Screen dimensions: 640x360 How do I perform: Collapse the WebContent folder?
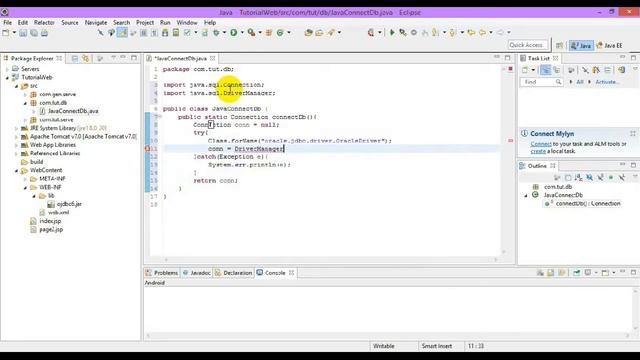[16, 171]
